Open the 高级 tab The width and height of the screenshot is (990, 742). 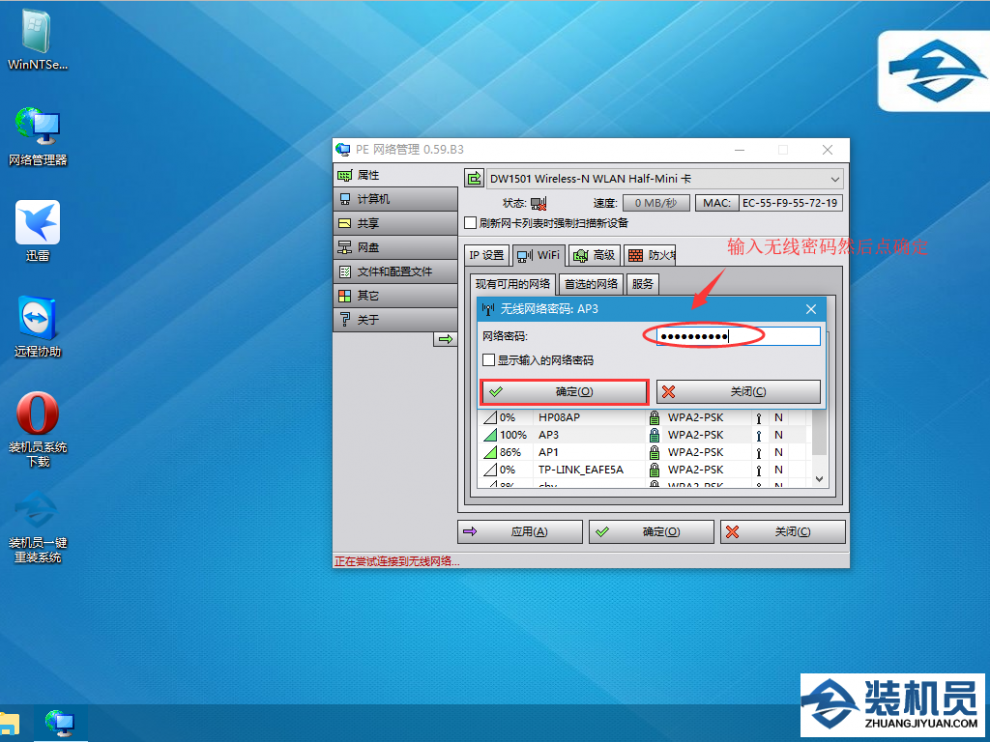(x=594, y=255)
